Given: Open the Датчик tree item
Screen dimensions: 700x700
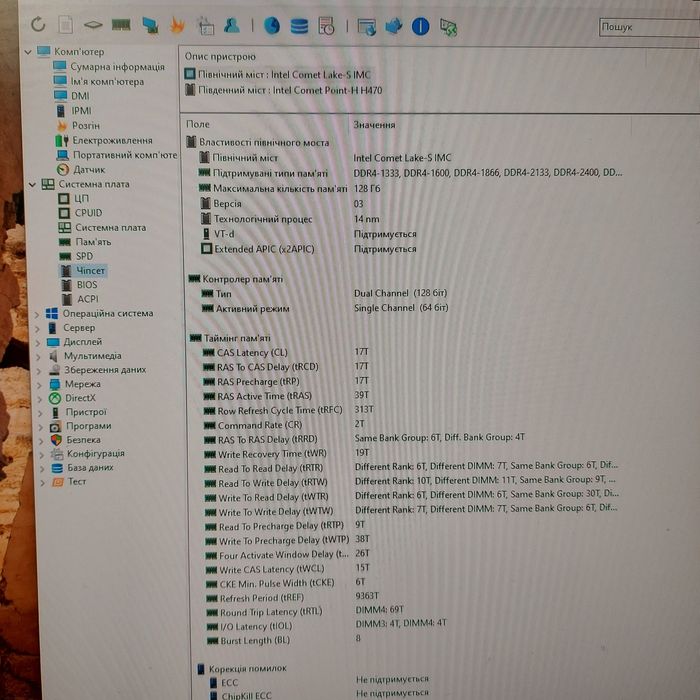Looking at the screenshot, I should click(x=81, y=170).
